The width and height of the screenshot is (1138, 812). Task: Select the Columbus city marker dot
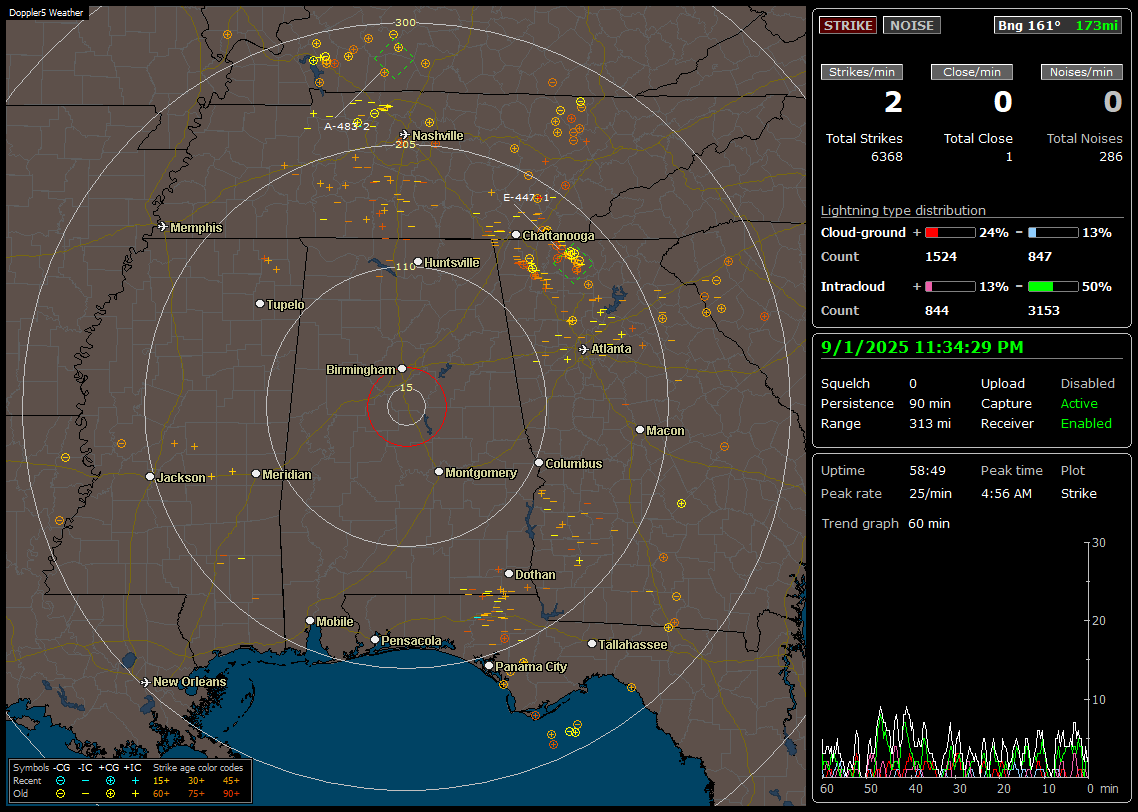539,462
